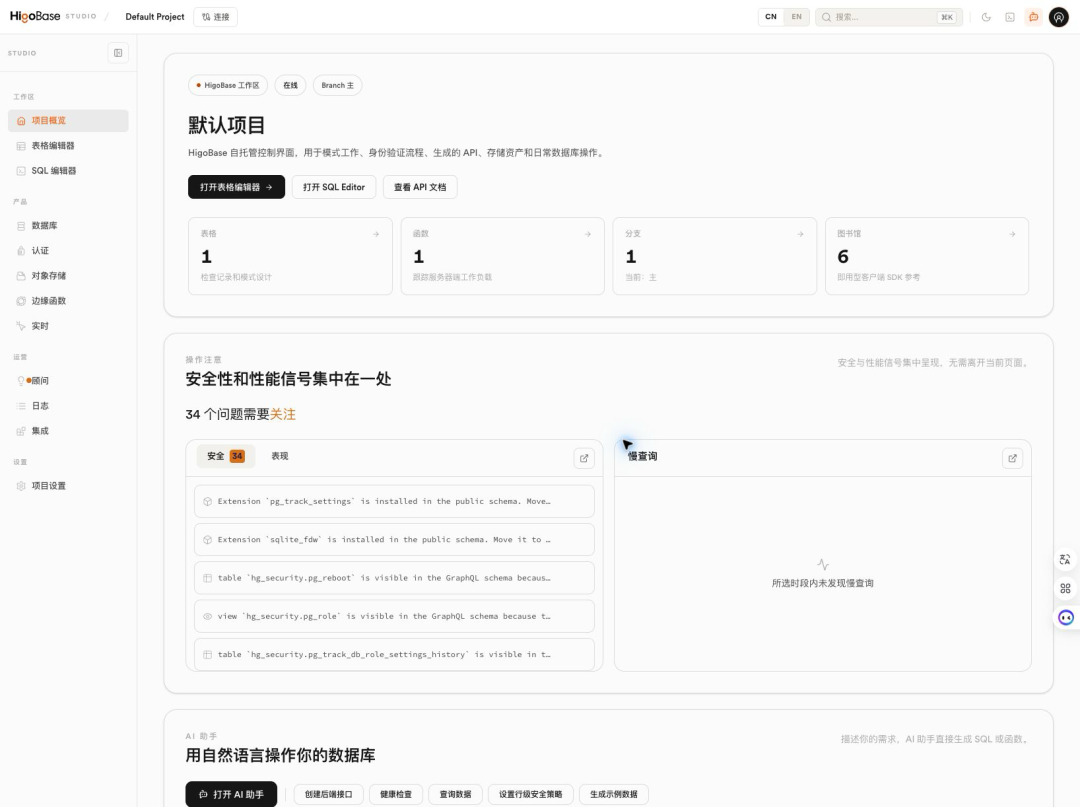Image resolution: width=1080 pixels, height=807 pixels.
Task: Click the 设置行级安全策略 chip
Action: click(530, 795)
